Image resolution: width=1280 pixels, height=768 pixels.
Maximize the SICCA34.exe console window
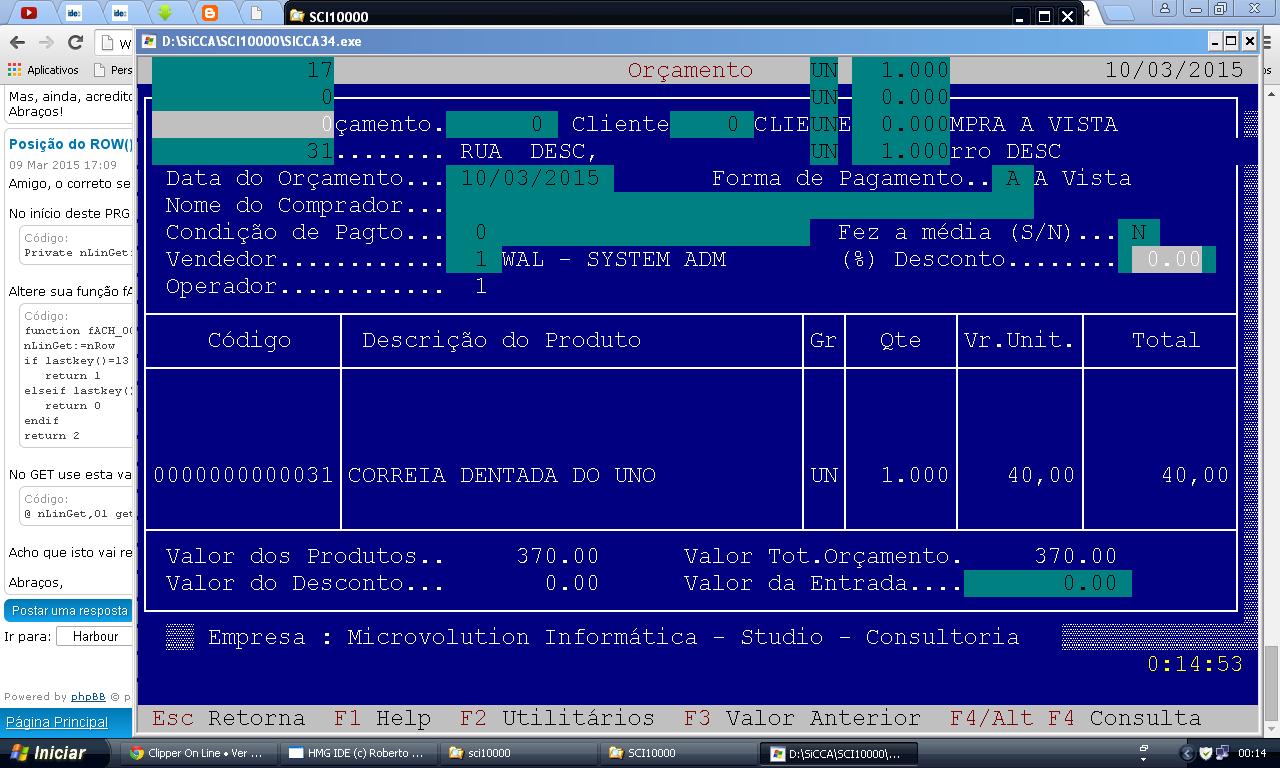pos(1232,41)
